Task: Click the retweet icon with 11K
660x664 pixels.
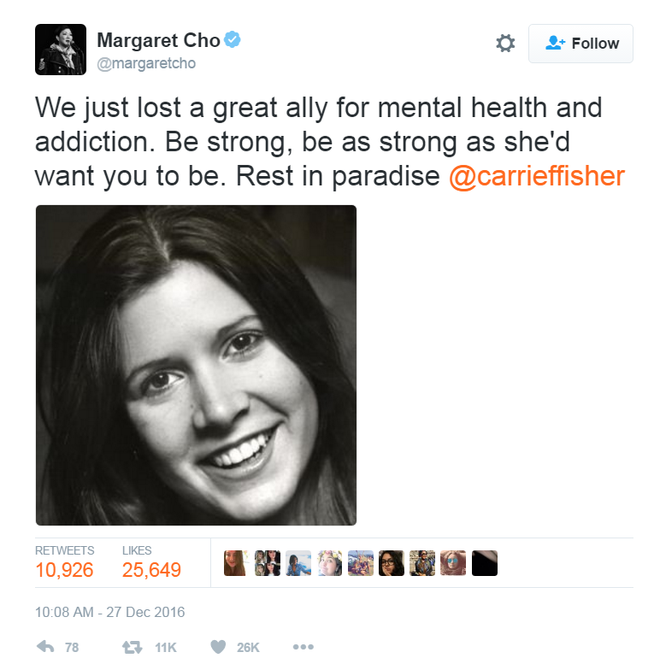Action: [x=132, y=647]
